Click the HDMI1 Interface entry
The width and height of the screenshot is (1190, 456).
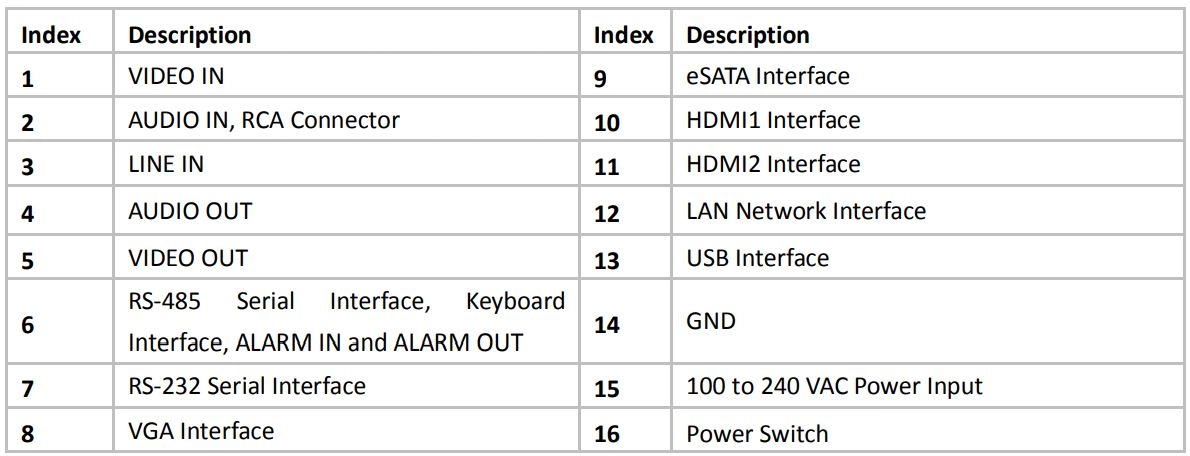click(x=773, y=120)
